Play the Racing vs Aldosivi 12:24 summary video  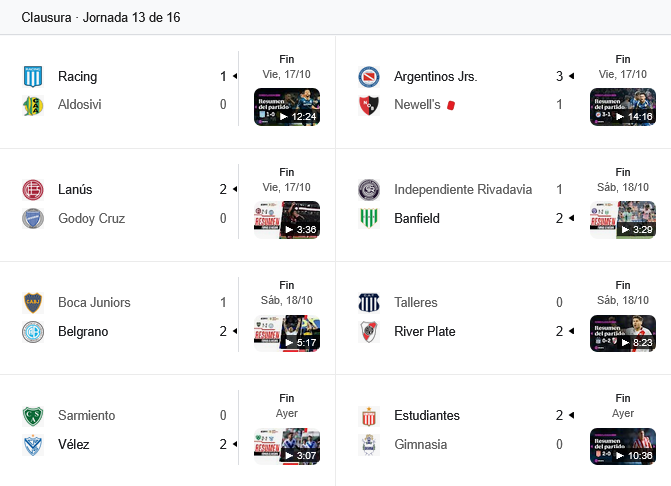[287, 107]
